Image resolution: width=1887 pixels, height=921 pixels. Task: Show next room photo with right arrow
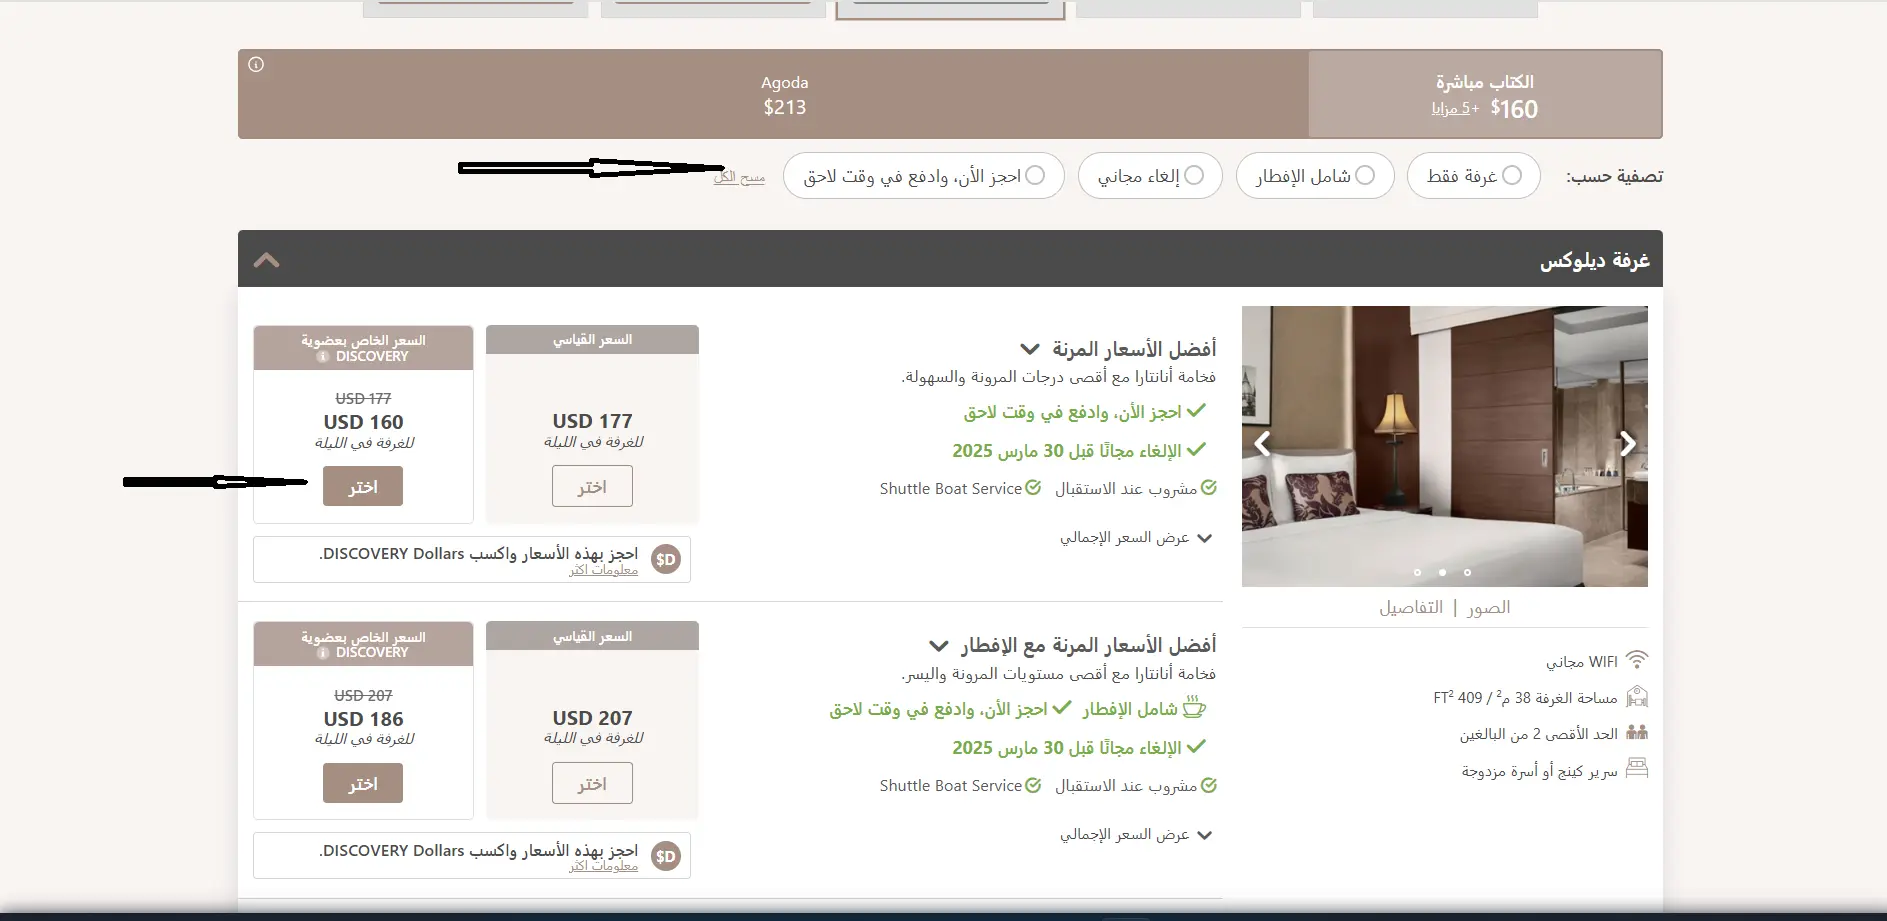(x=1627, y=443)
